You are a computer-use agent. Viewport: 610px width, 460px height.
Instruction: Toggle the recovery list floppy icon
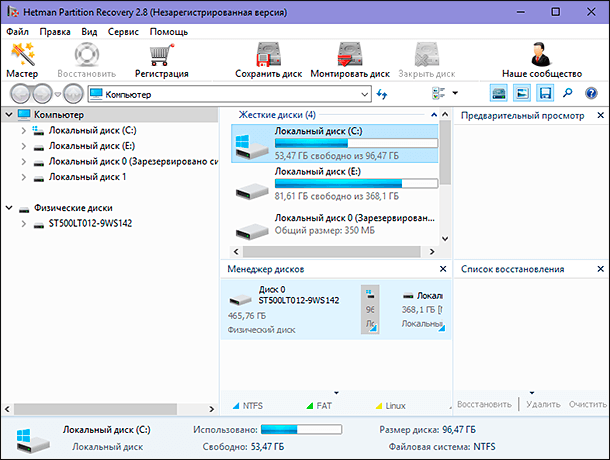[x=545, y=93]
